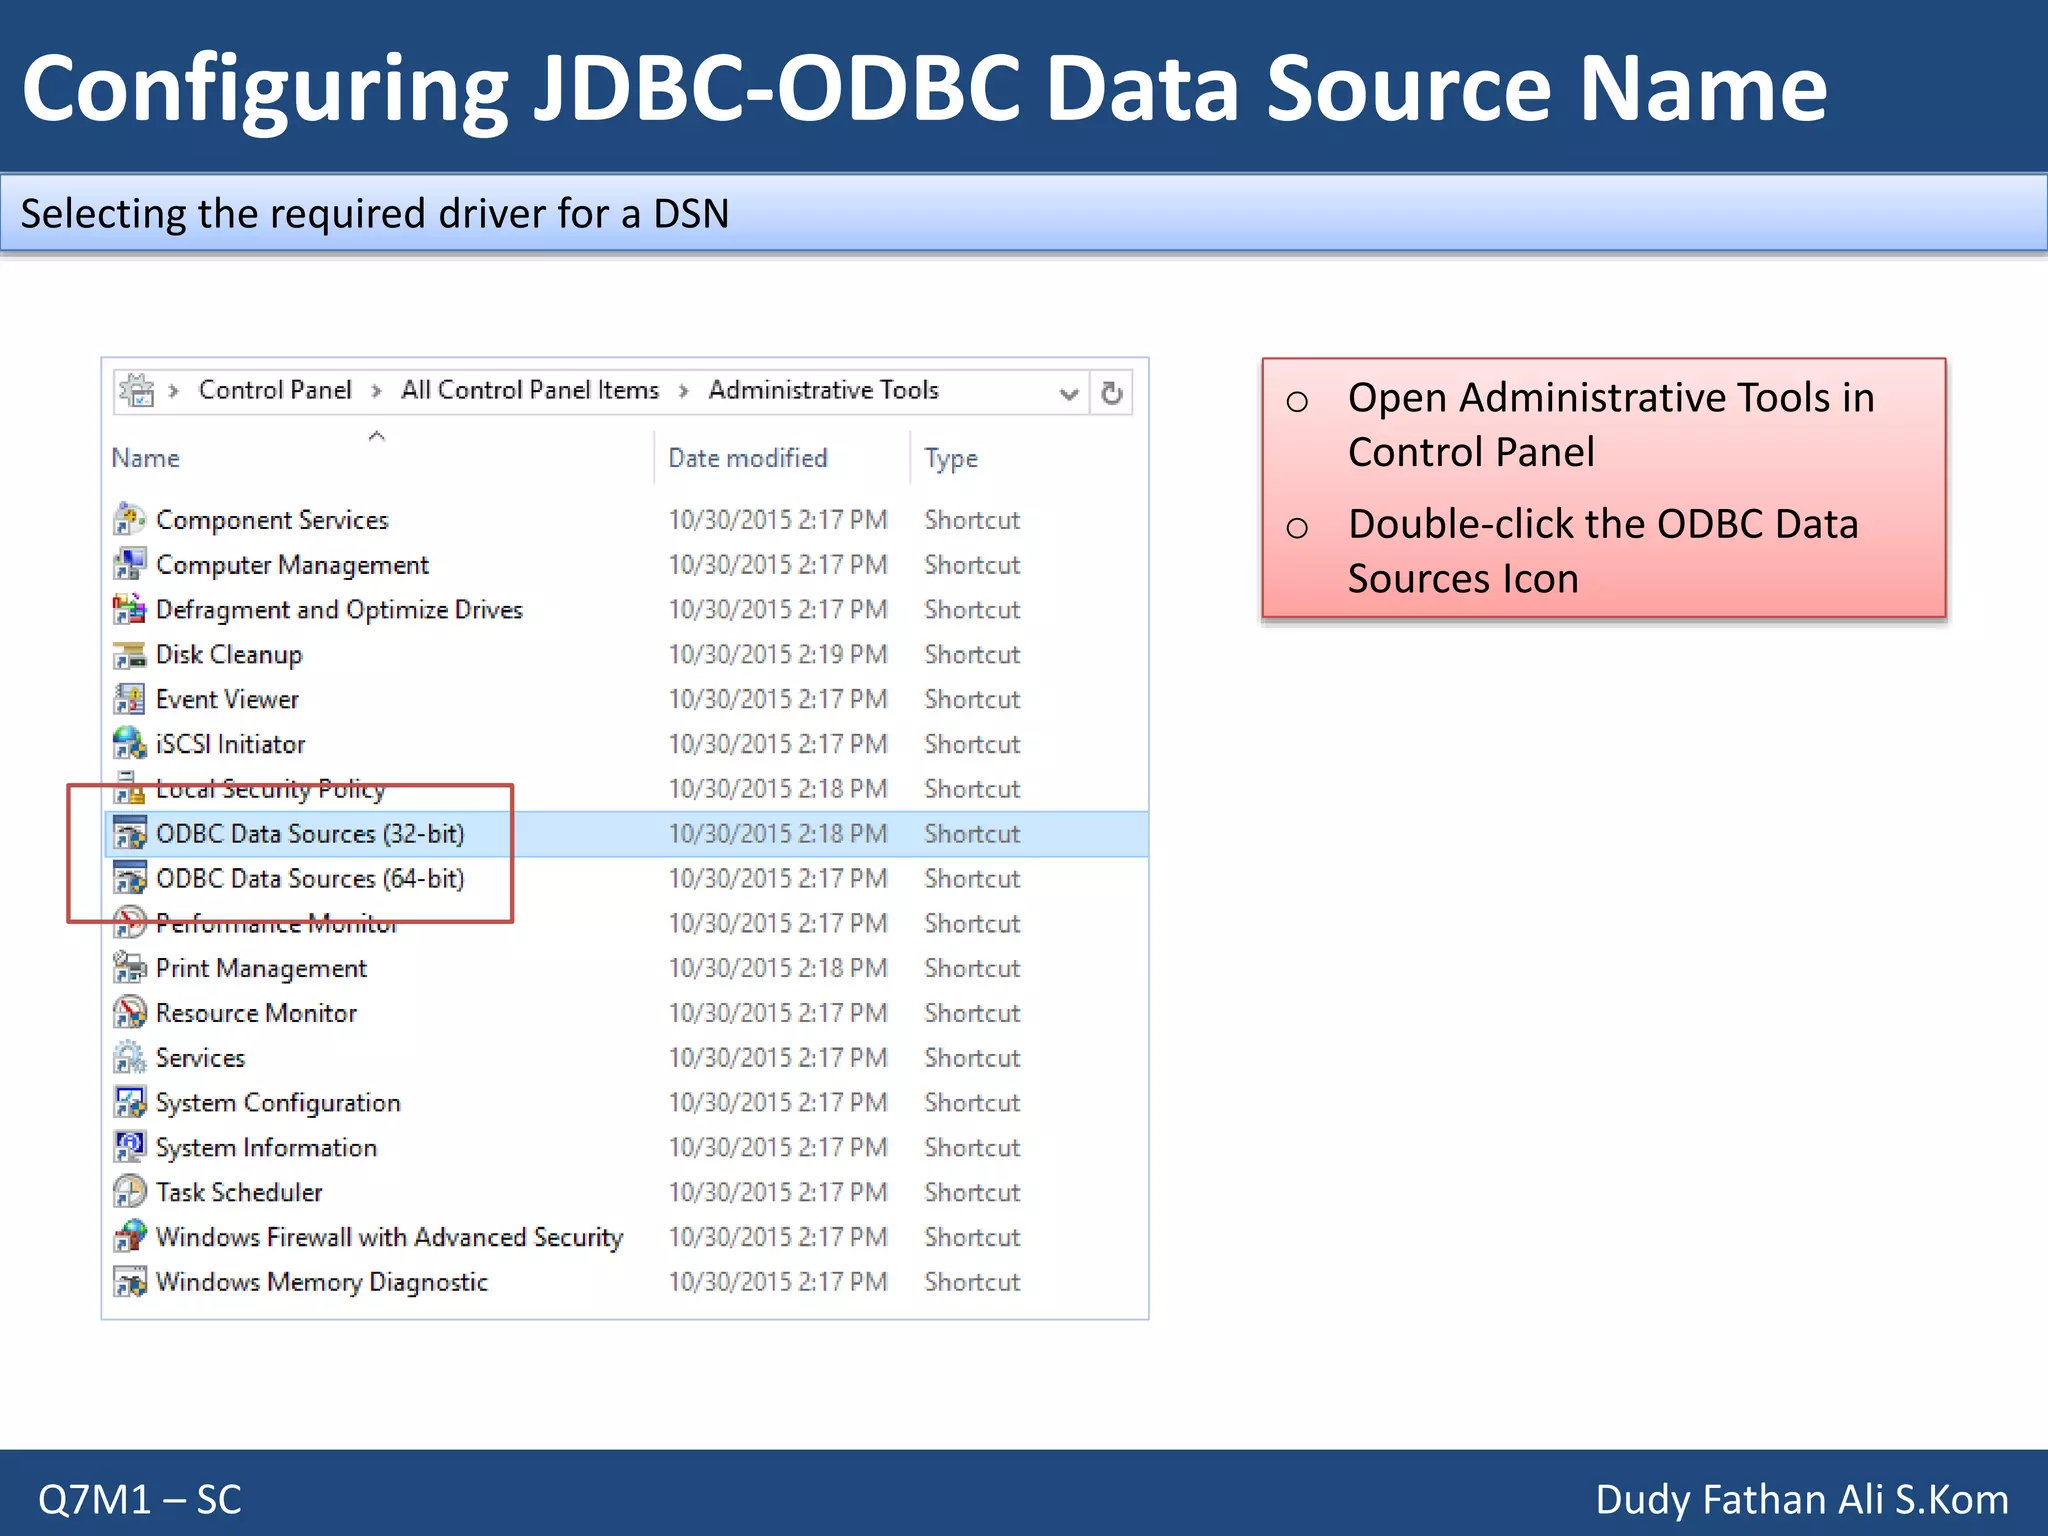This screenshot has width=2048, height=1536.
Task: Expand chevron after All Control Panel Items
Action: [684, 391]
